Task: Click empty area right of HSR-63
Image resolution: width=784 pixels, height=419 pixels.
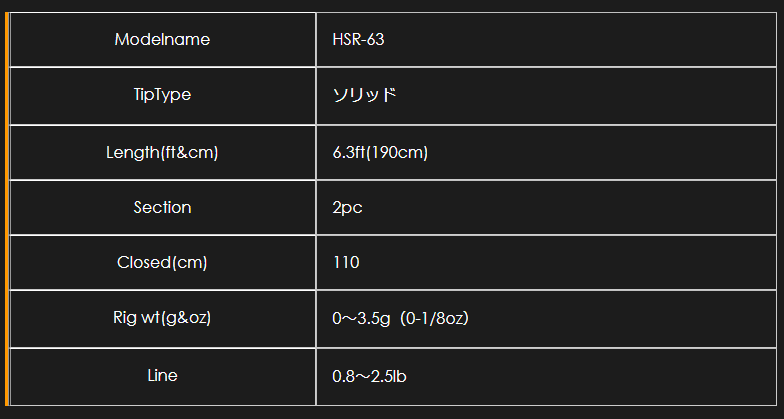Action: pos(580,40)
